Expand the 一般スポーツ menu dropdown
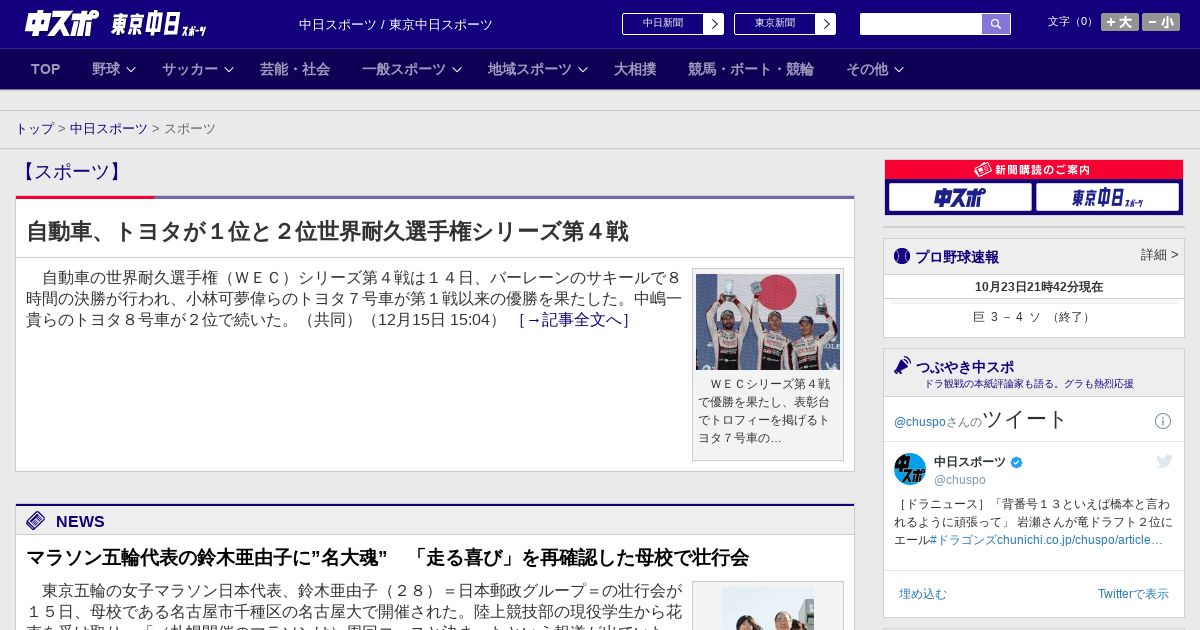 [x=412, y=69]
